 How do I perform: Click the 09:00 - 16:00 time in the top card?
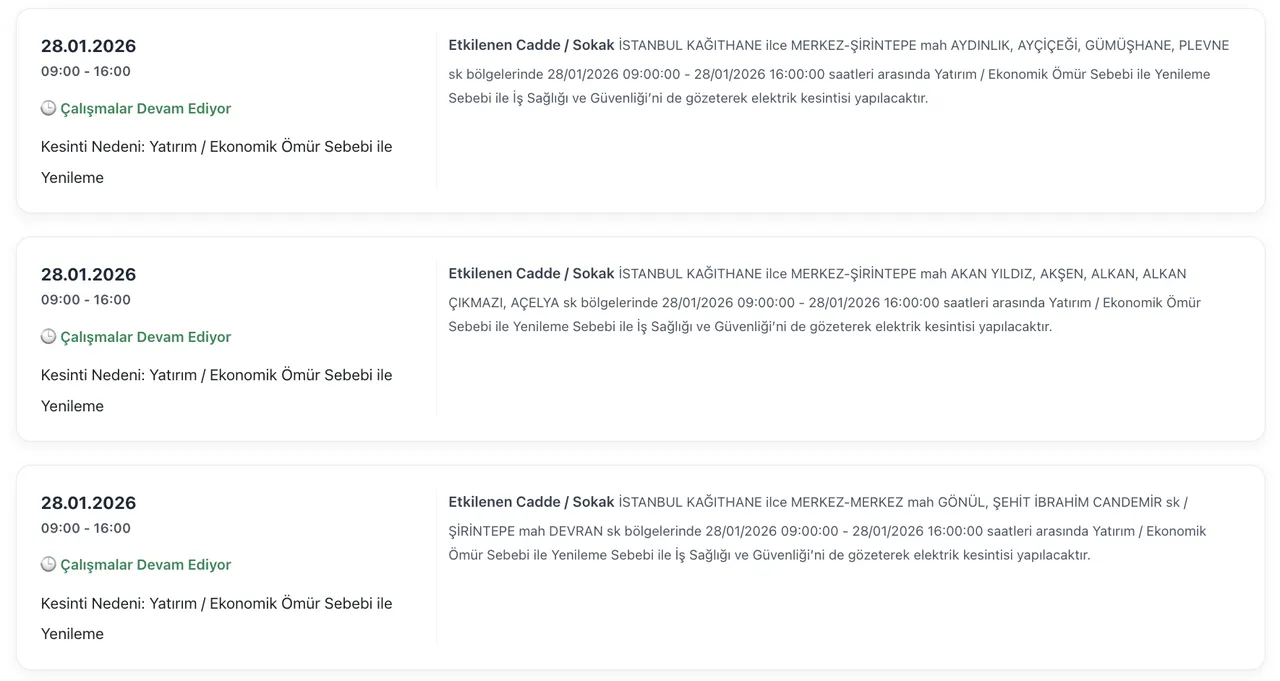[x=86, y=72]
